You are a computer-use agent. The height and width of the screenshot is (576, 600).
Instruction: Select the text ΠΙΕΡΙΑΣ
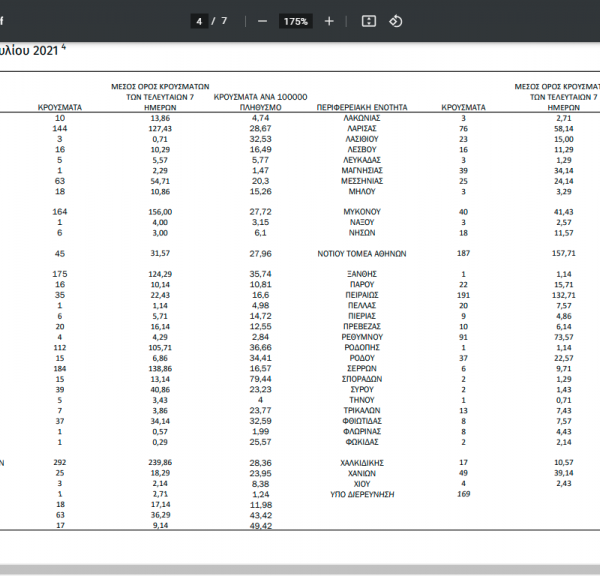(x=362, y=316)
